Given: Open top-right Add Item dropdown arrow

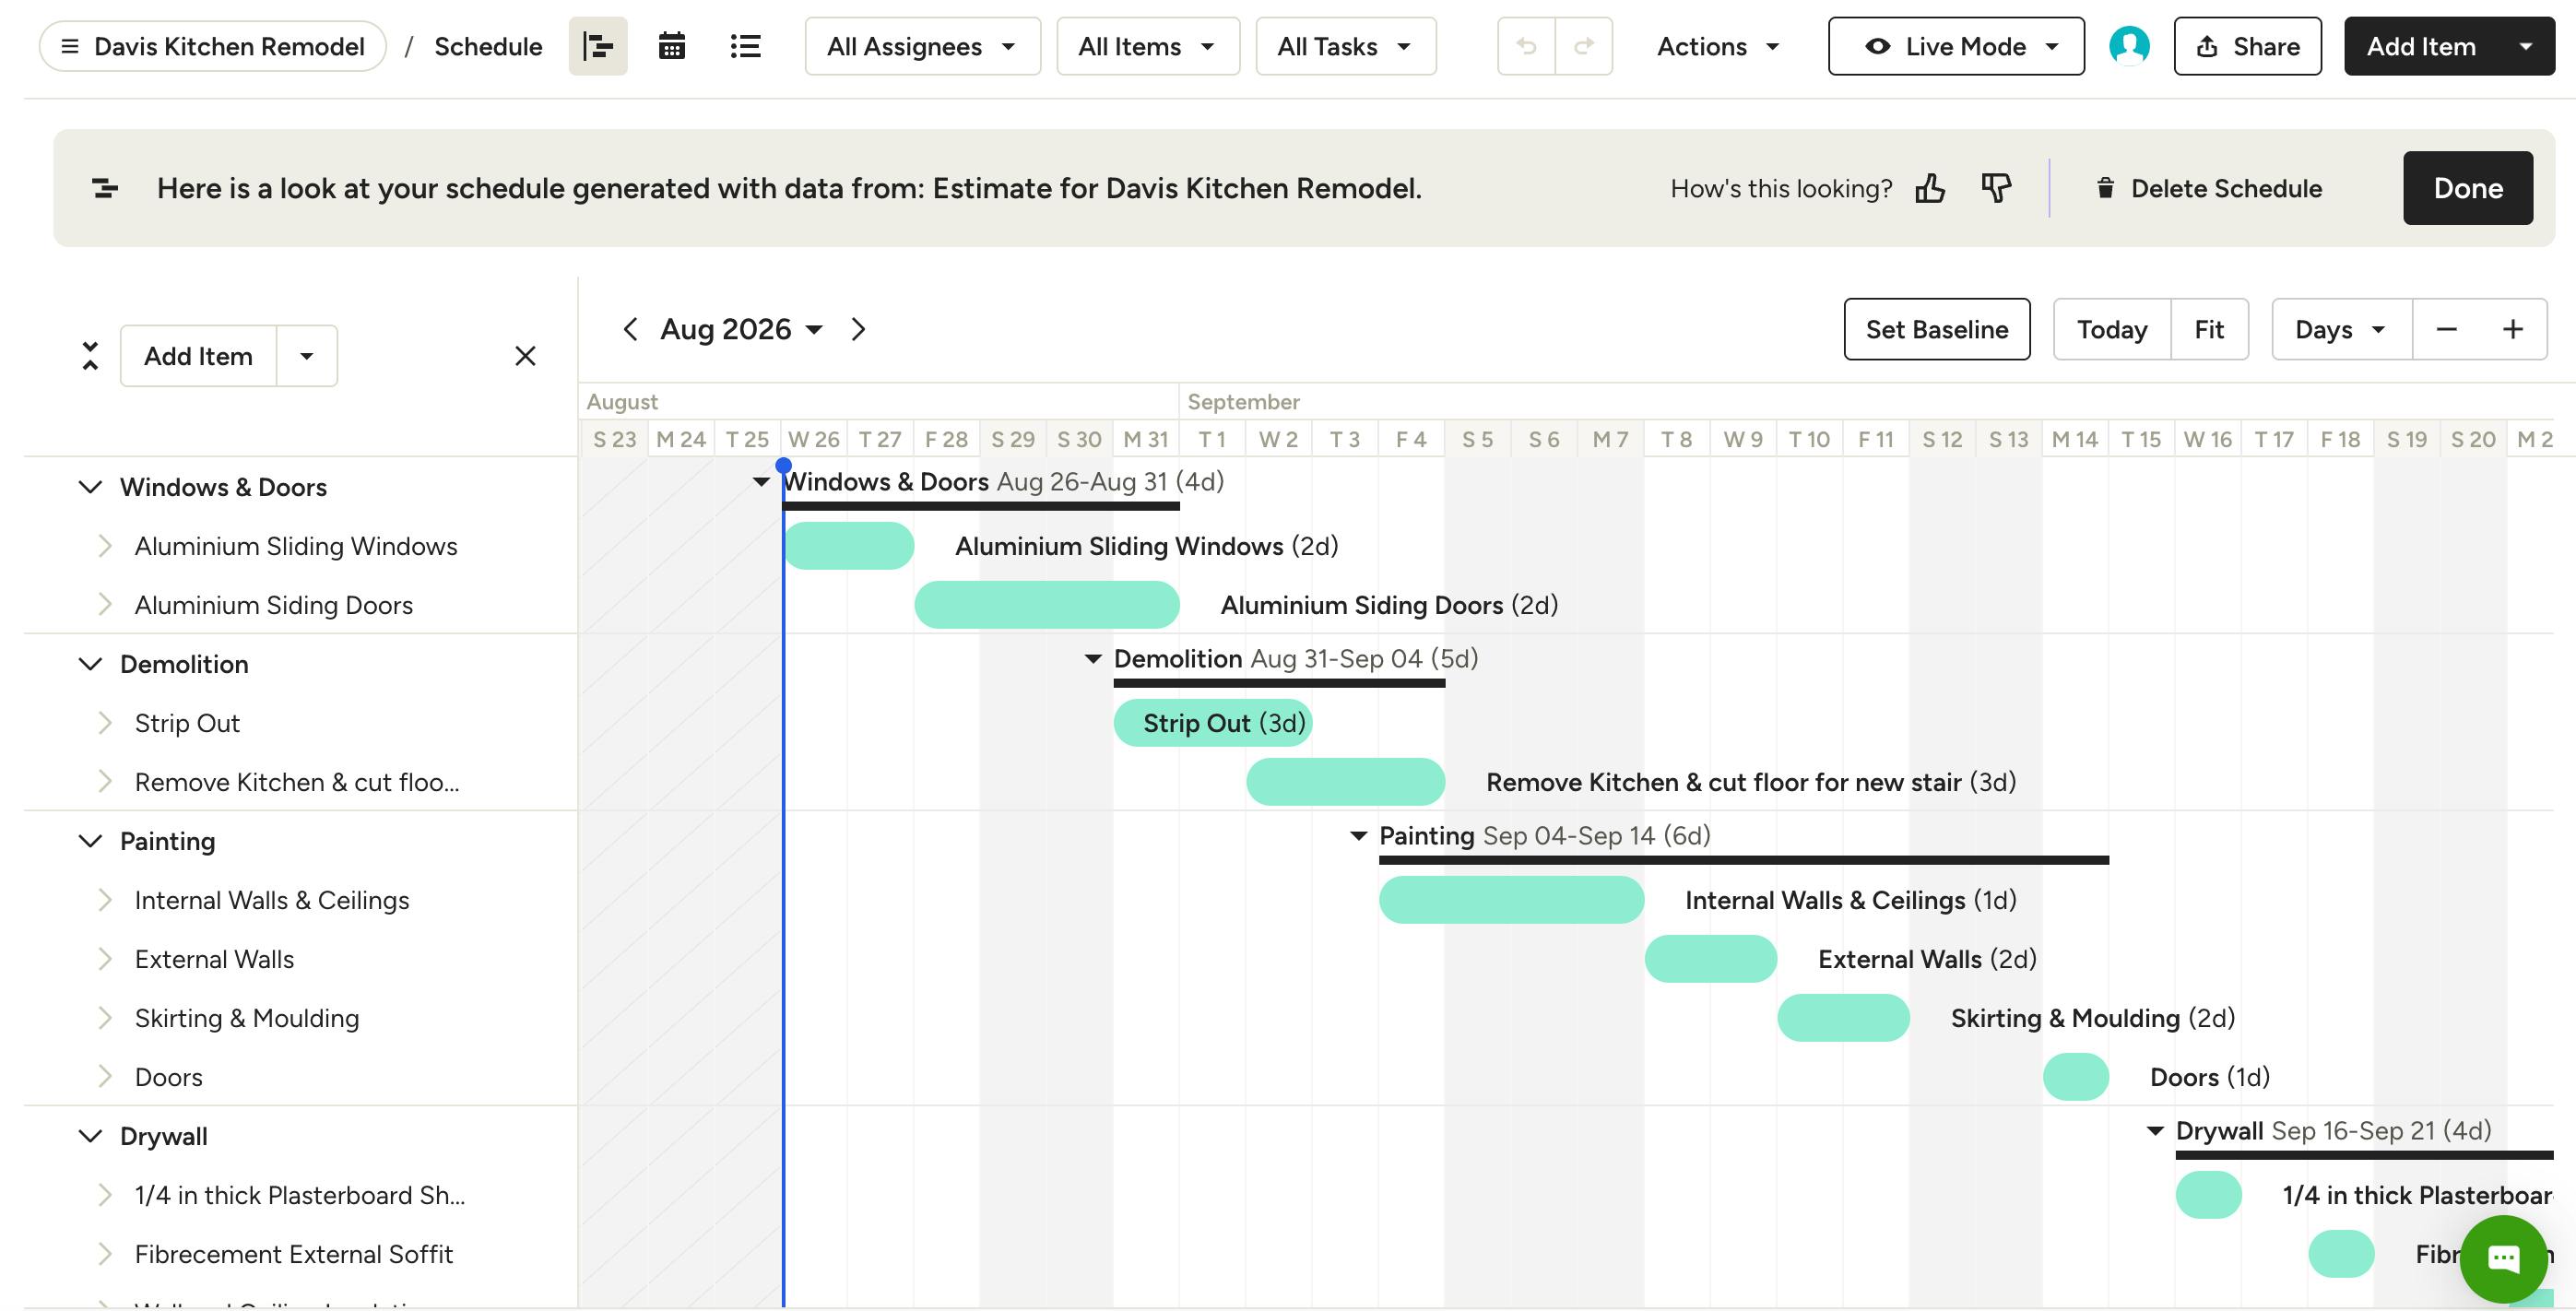Looking at the screenshot, I should (x=2526, y=46).
